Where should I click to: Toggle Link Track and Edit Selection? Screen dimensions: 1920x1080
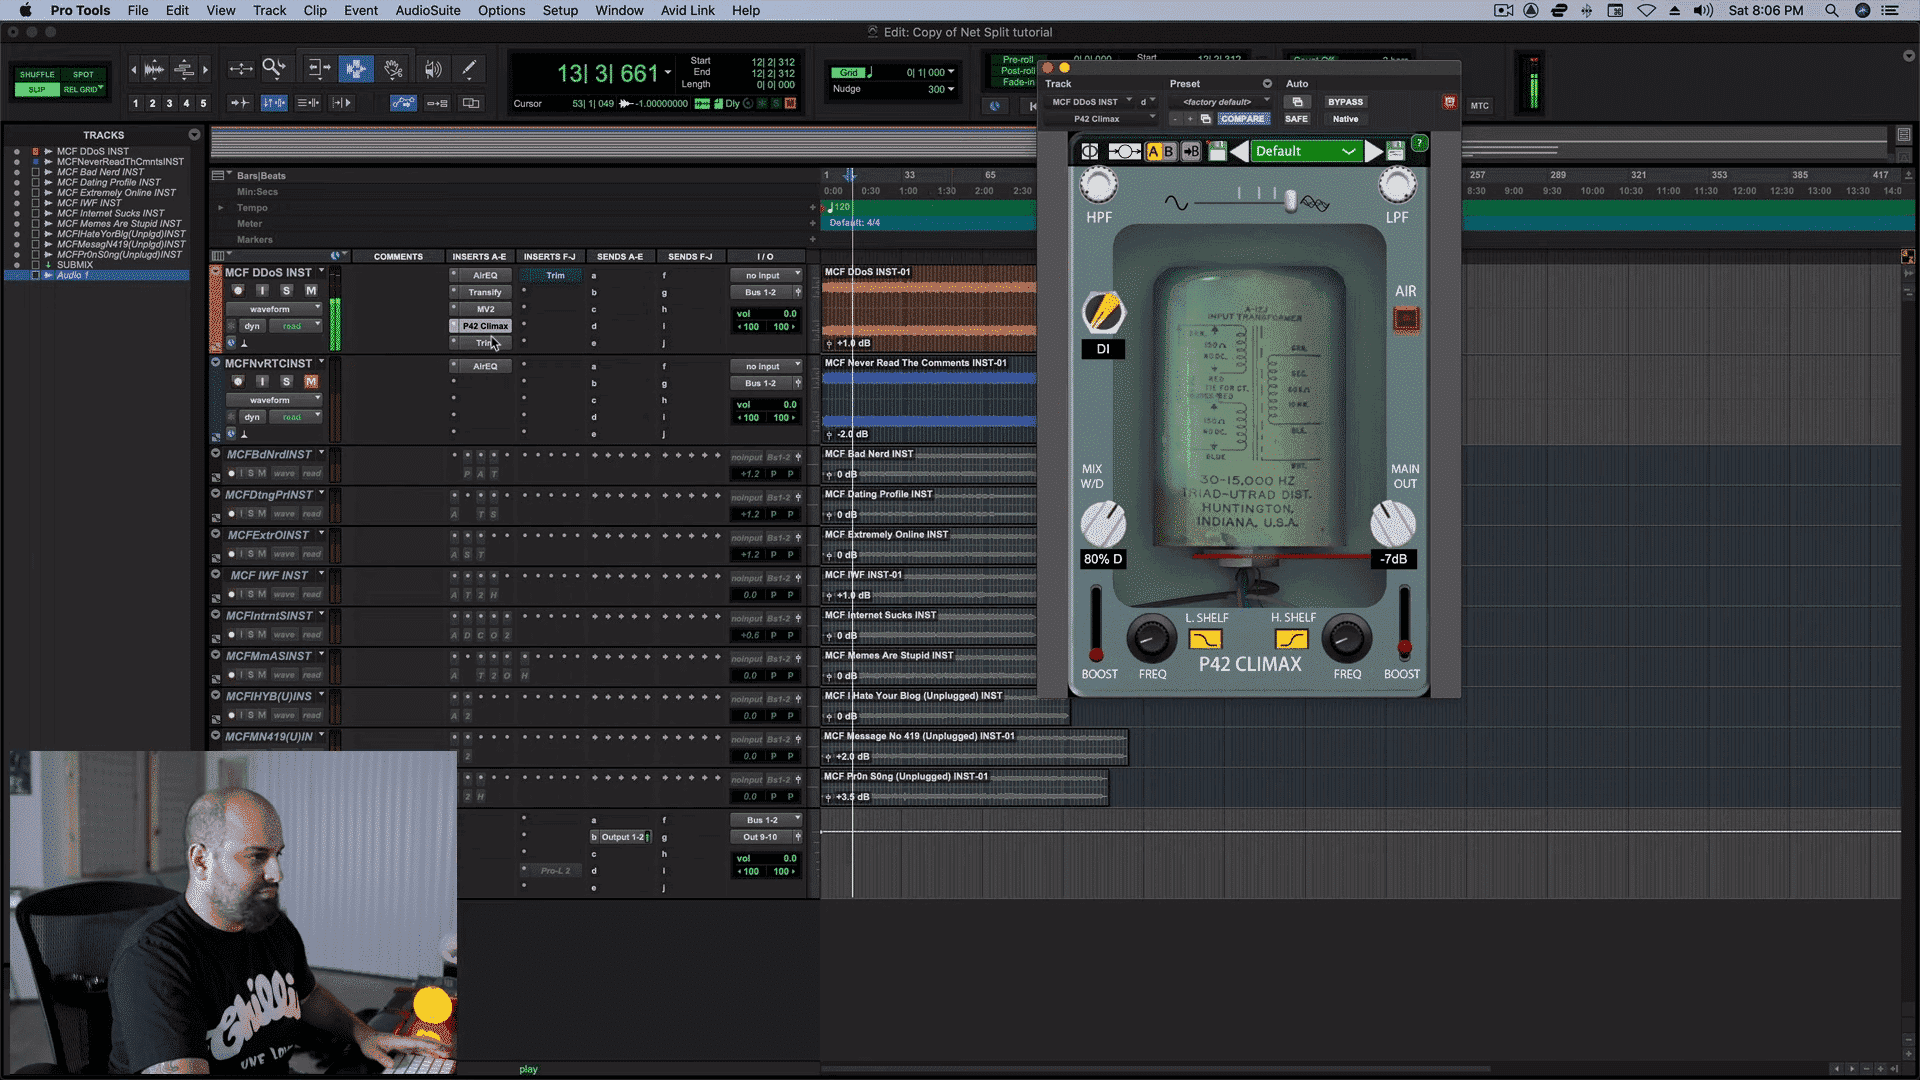[x=308, y=103]
